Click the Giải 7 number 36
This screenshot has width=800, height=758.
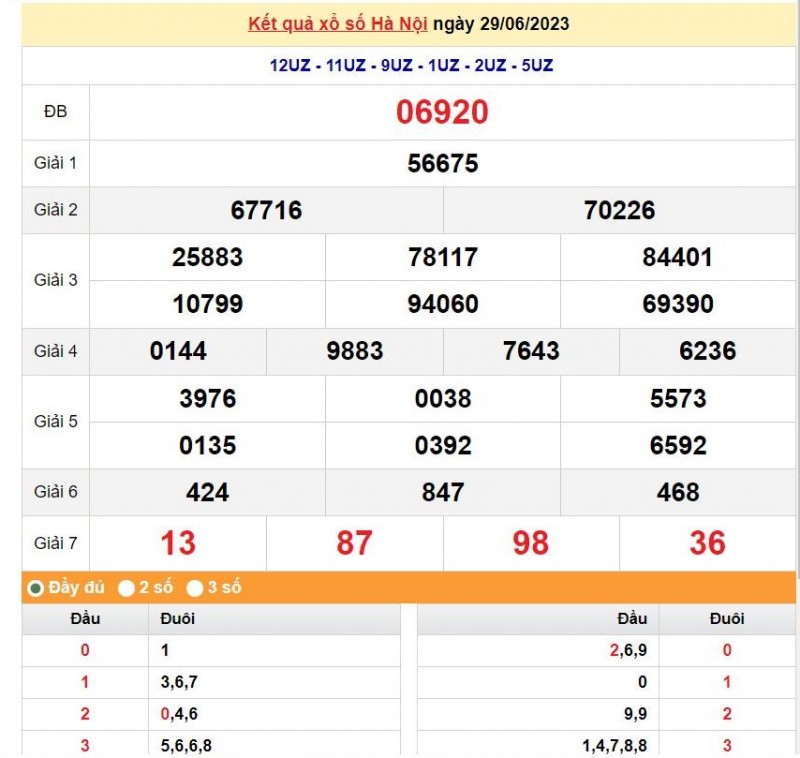point(707,543)
